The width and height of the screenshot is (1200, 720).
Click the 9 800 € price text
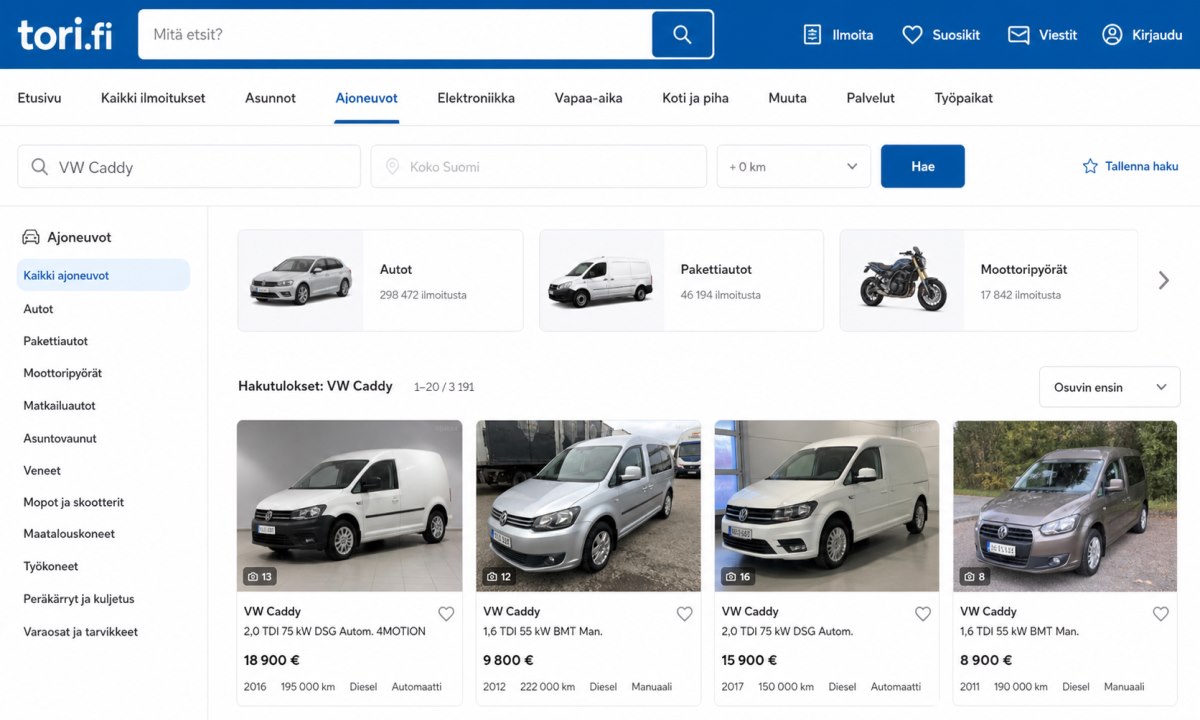tap(508, 660)
